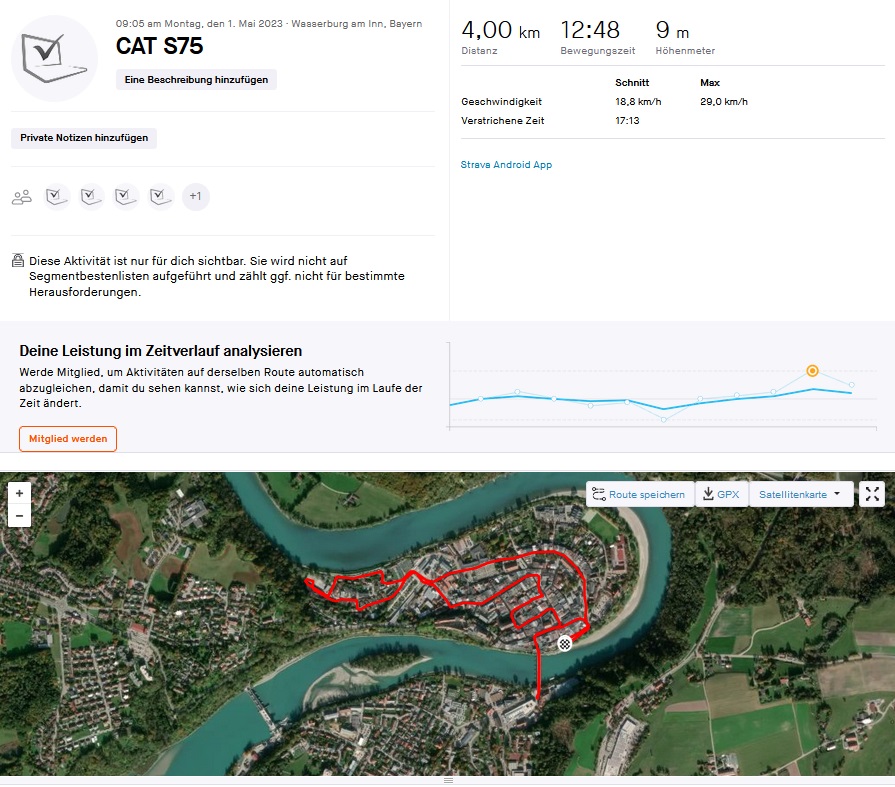Click the Mitglied werden button
895x787 pixels.
68,439
